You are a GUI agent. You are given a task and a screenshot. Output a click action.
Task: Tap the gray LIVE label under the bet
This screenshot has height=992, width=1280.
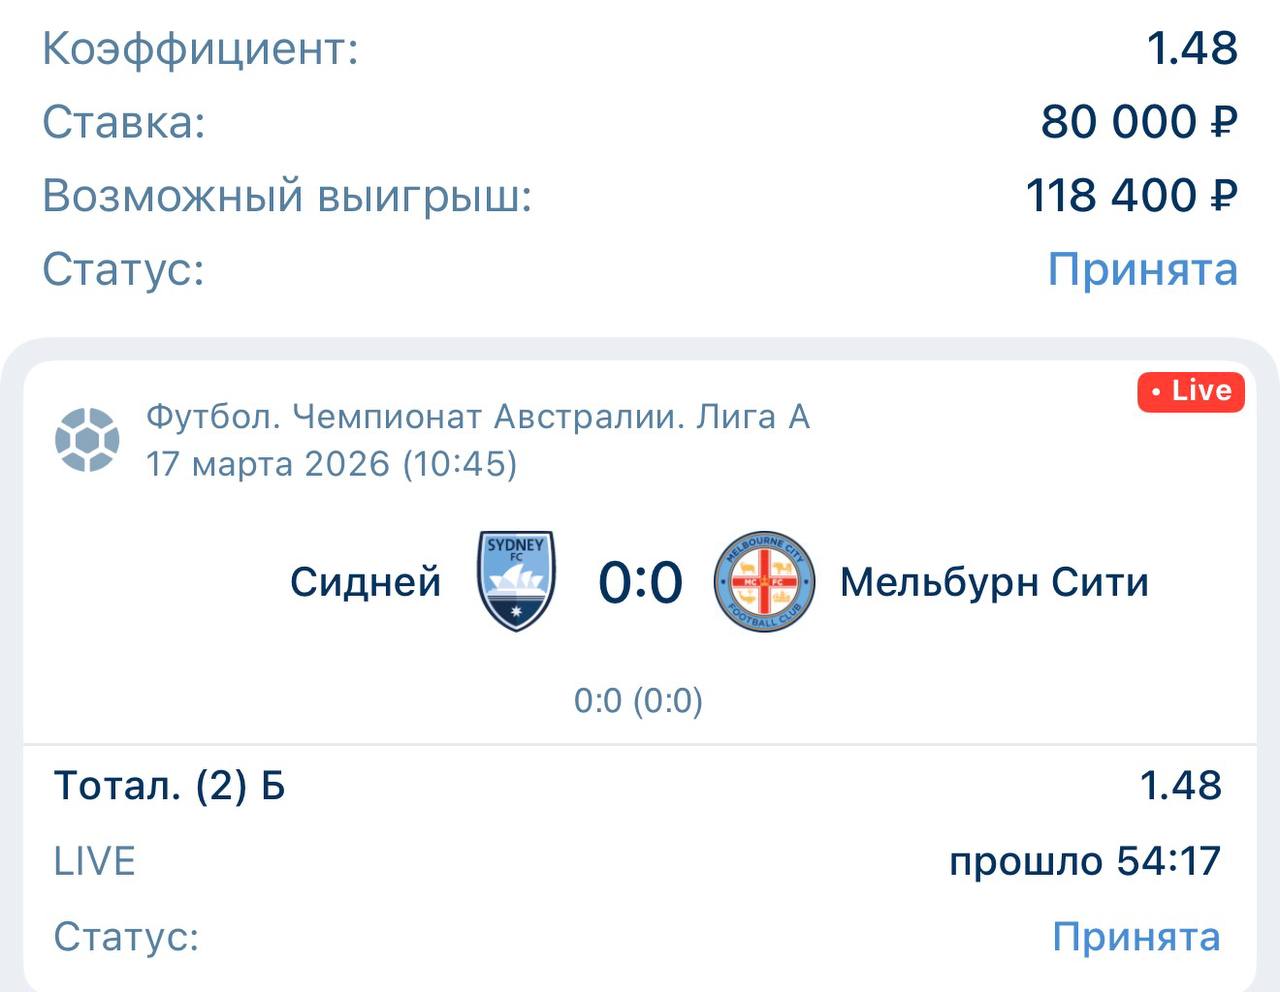click(94, 861)
